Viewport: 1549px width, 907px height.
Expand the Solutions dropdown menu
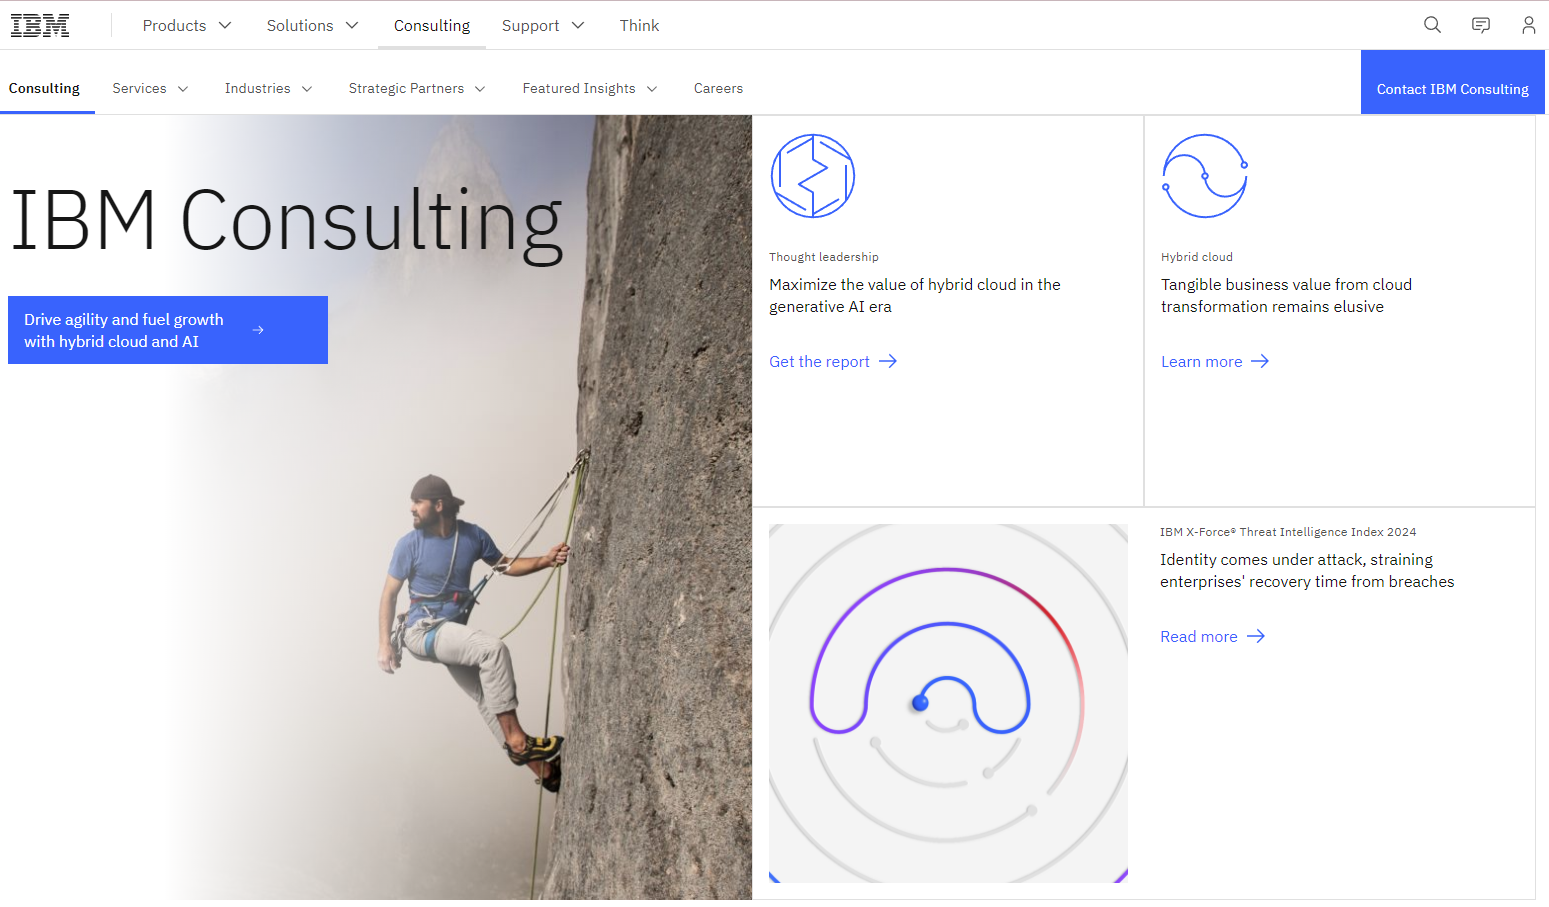click(312, 26)
